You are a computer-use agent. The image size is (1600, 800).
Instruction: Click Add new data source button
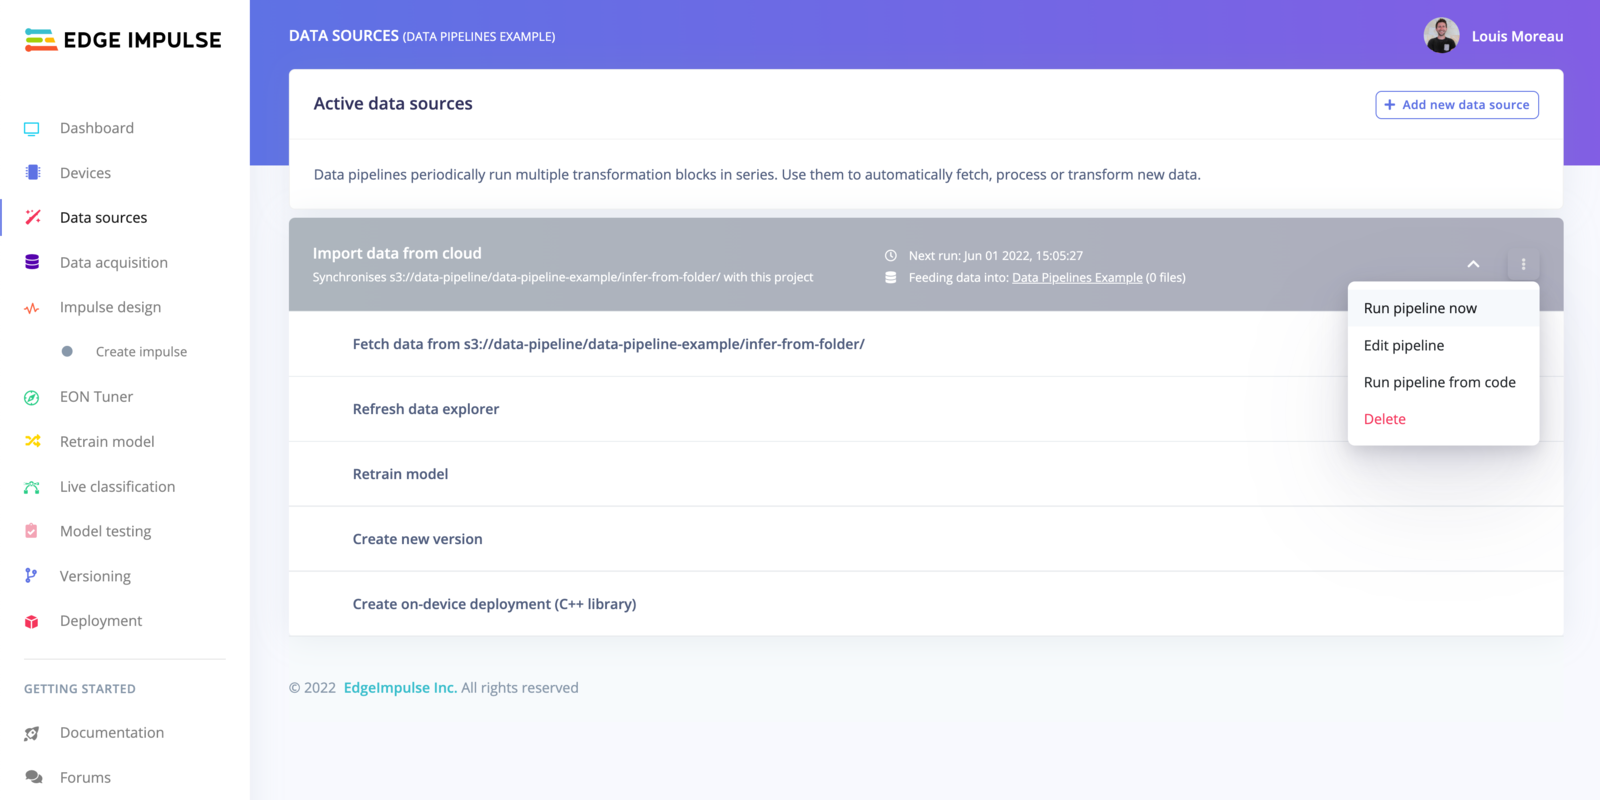point(1457,105)
